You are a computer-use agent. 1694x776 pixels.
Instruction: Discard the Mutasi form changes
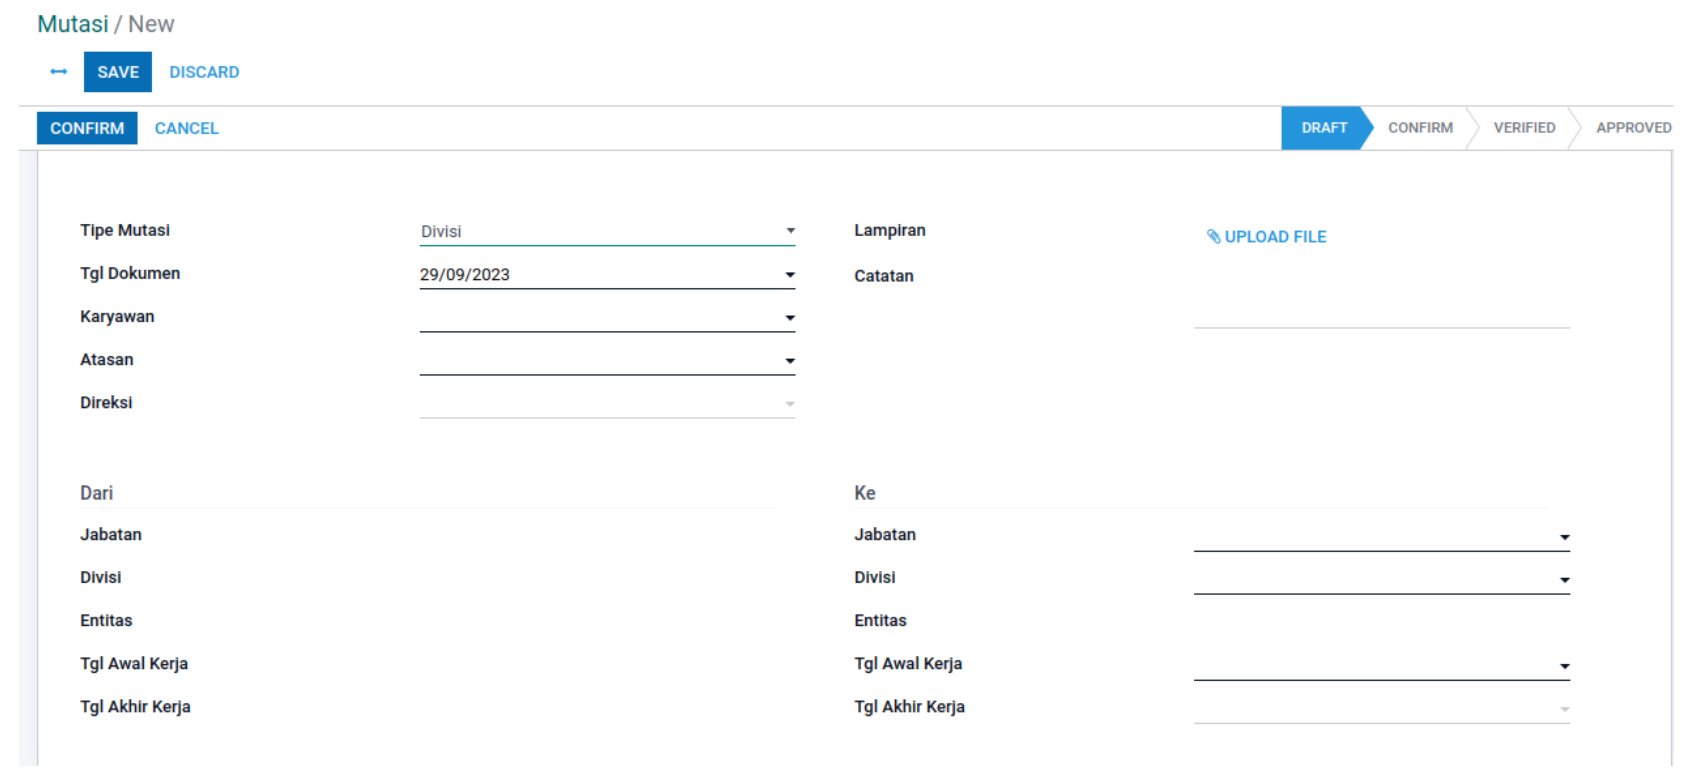coord(204,72)
